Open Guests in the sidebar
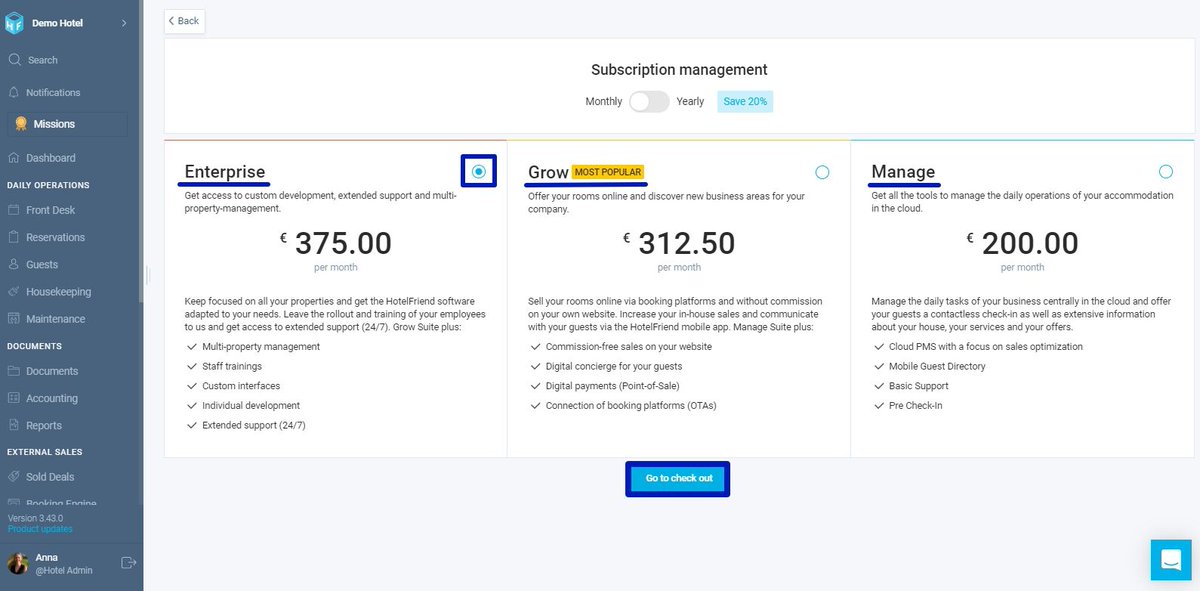The image size is (1200, 591). (x=42, y=264)
